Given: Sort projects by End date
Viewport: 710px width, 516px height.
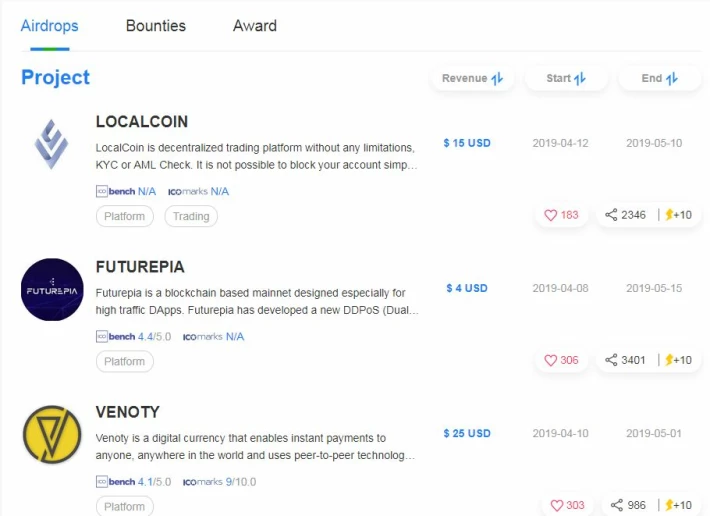Looking at the screenshot, I should [x=660, y=78].
